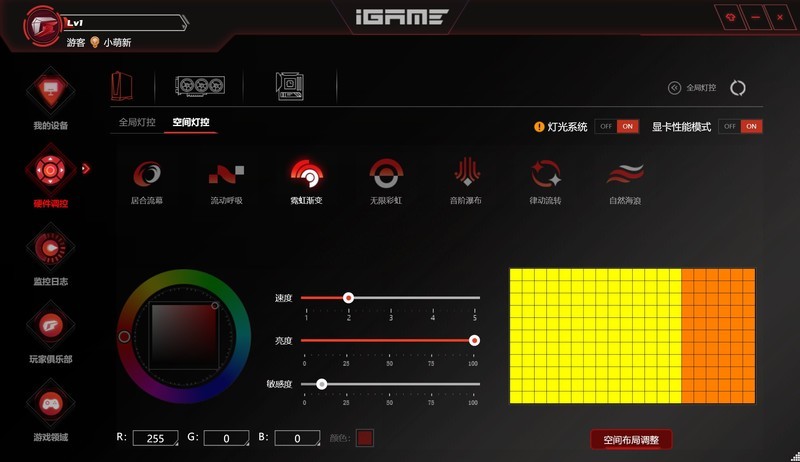Image resolution: width=800 pixels, height=462 pixels.
Task: Open the 我的设备 section
Action: coord(51,99)
